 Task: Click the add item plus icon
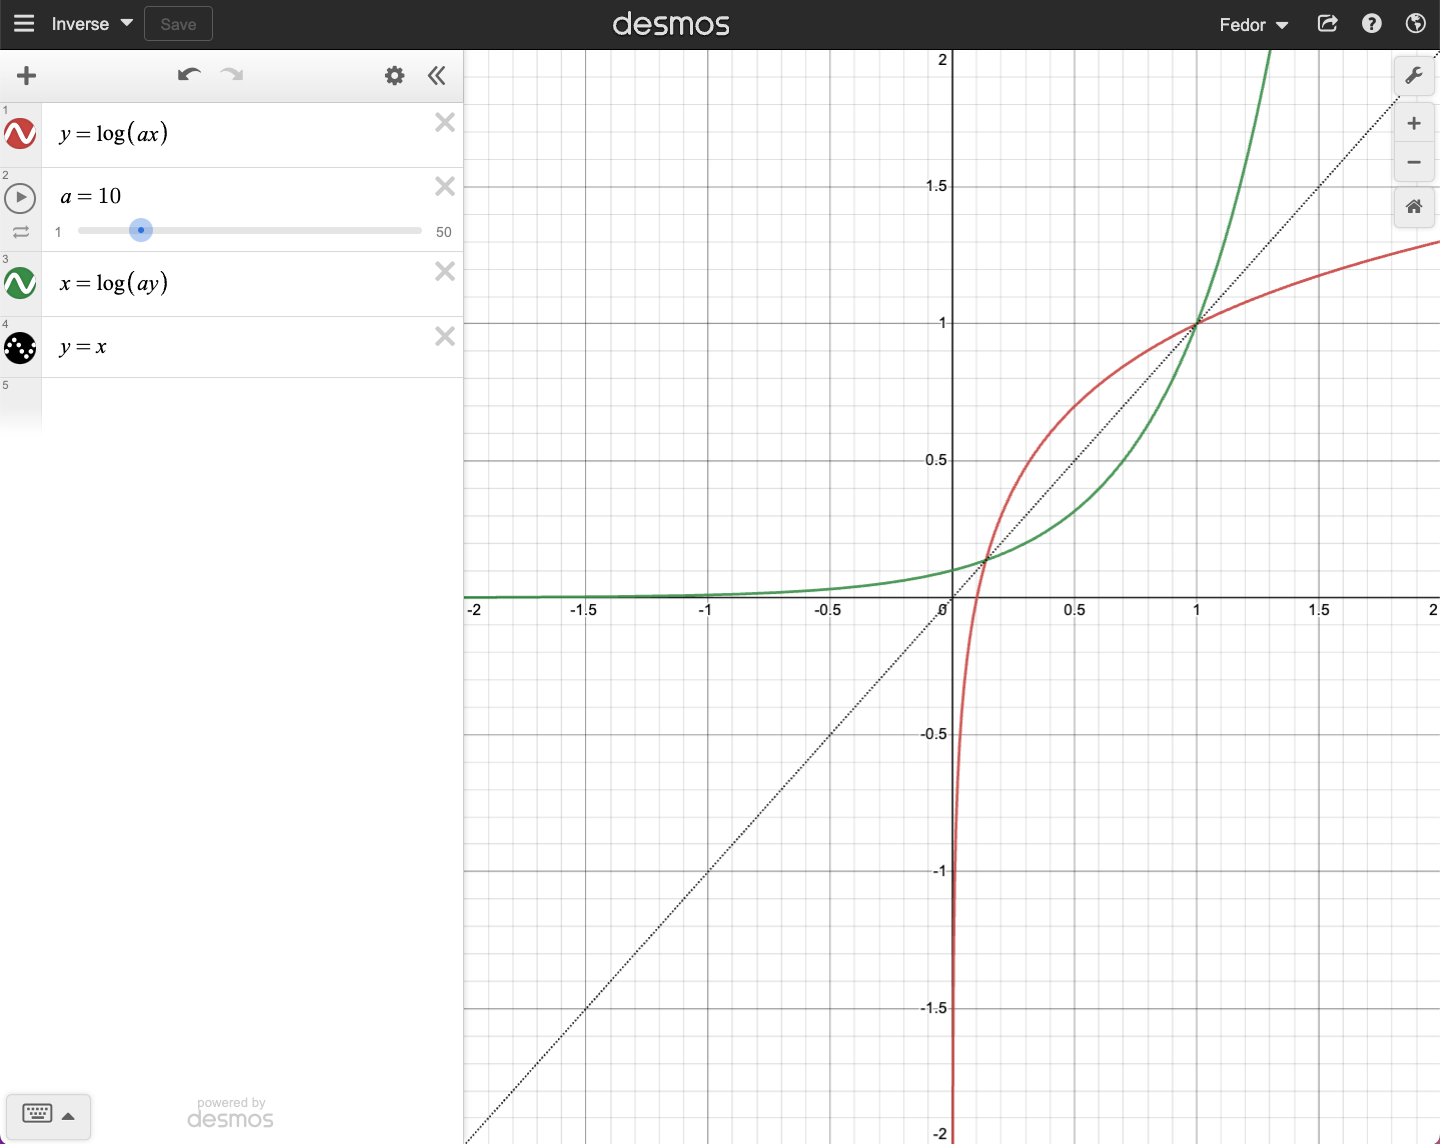pyautogui.click(x=27, y=76)
